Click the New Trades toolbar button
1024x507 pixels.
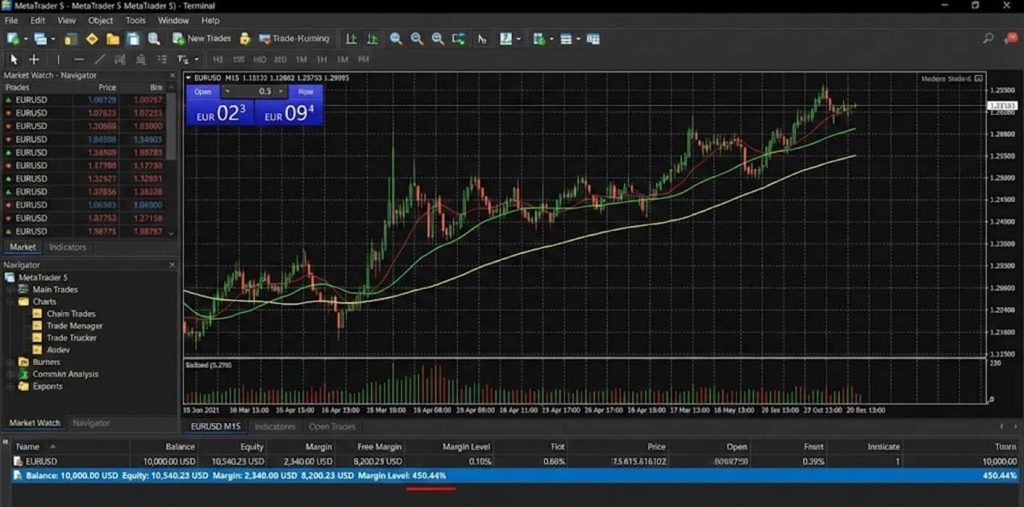point(201,39)
